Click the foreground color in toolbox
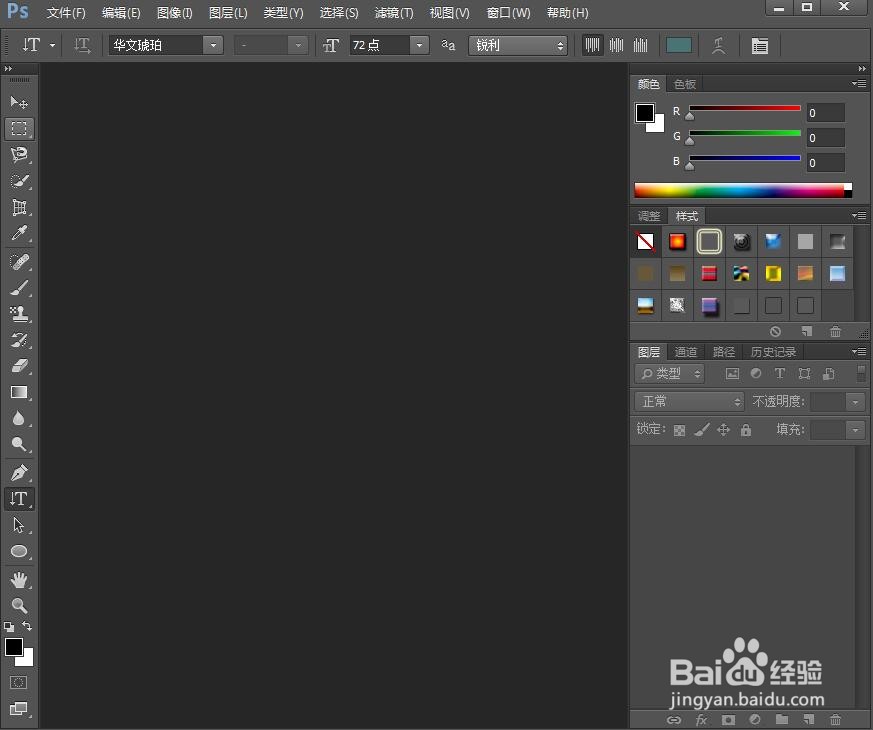Viewport: 873px width, 730px height. [x=13, y=647]
